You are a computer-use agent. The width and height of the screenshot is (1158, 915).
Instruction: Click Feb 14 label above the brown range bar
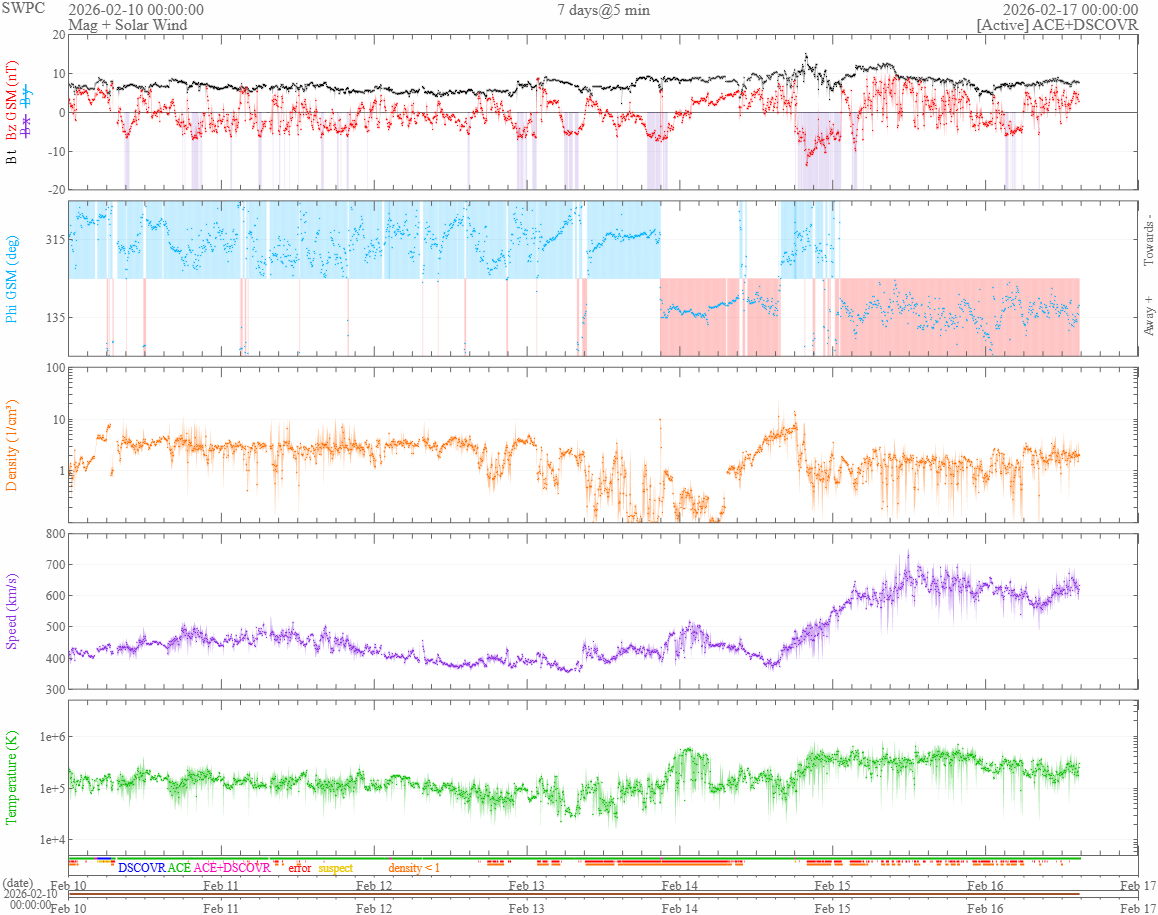point(679,885)
